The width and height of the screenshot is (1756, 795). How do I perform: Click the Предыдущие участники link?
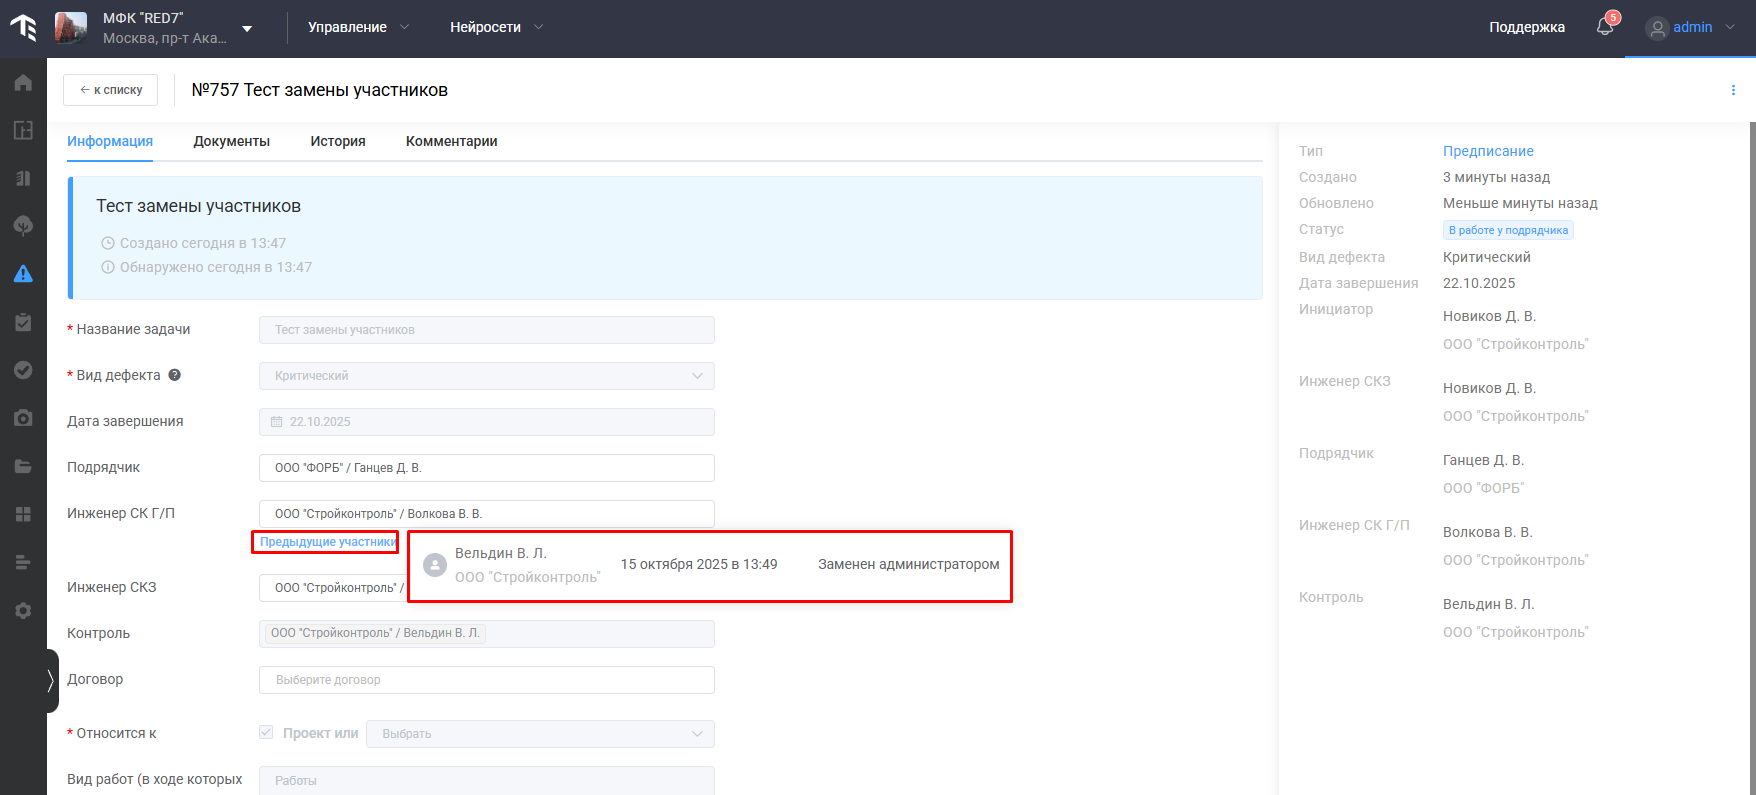[x=326, y=542]
